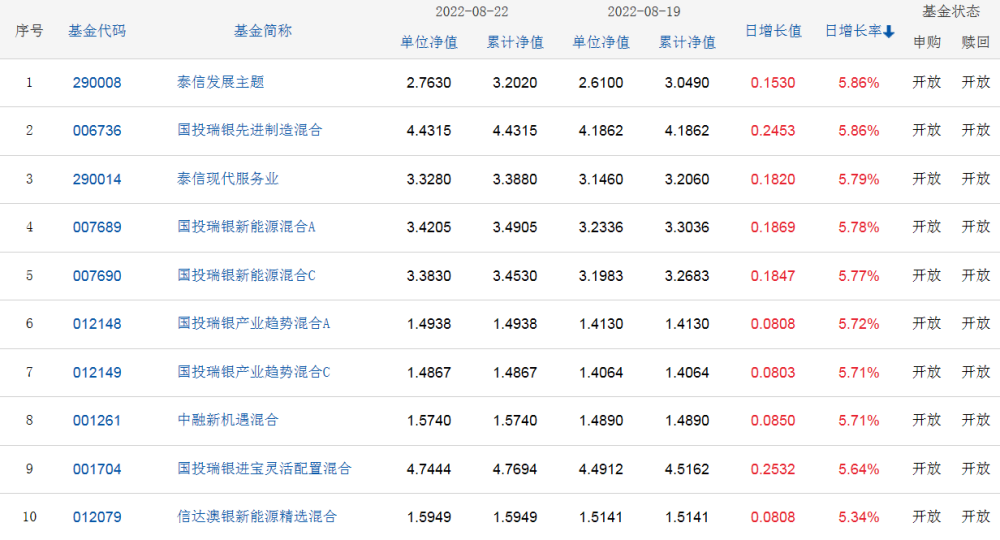Sort by 基金简称 column header
The height and width of the screenshot is (540, 1000).
[x=263, y=31]
